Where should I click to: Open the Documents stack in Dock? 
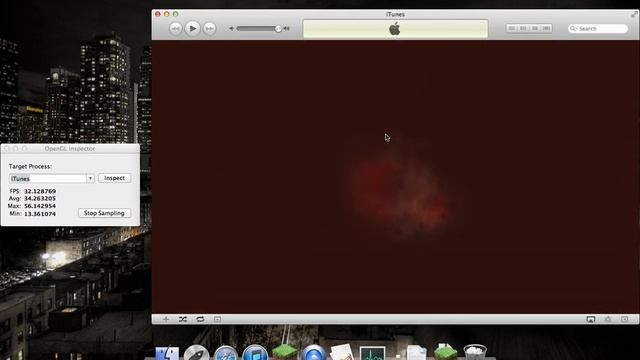[417, 353]
